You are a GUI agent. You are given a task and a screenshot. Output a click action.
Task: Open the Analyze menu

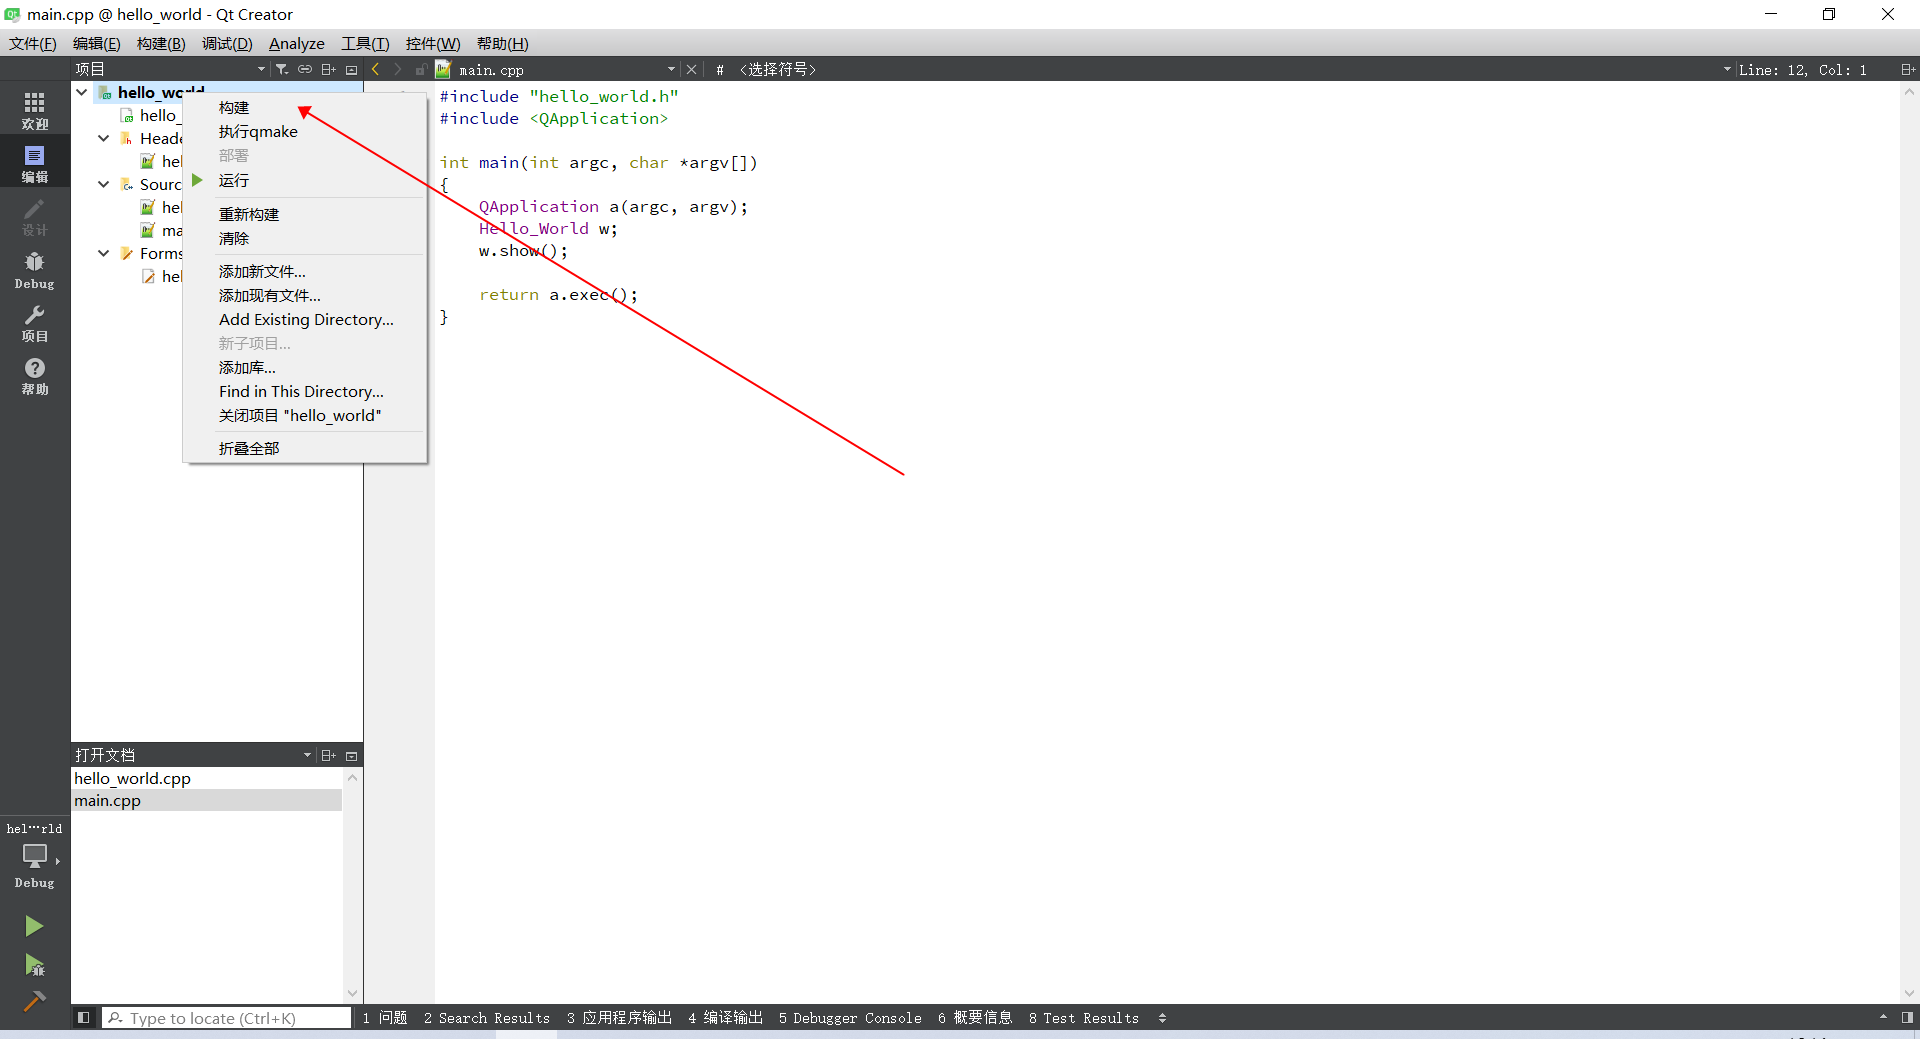tap(297, 43)
